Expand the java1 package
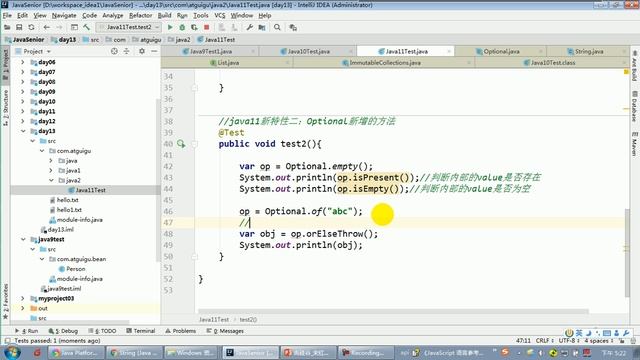This screenshot has height=360, width=640. click(x=51, y=170)
